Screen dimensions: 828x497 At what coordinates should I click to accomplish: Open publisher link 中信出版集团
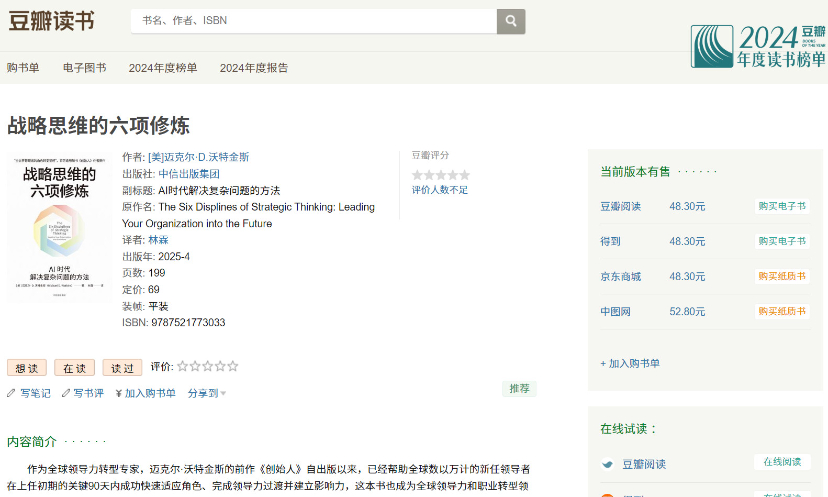pyautogui.click(x=189, y=174)
